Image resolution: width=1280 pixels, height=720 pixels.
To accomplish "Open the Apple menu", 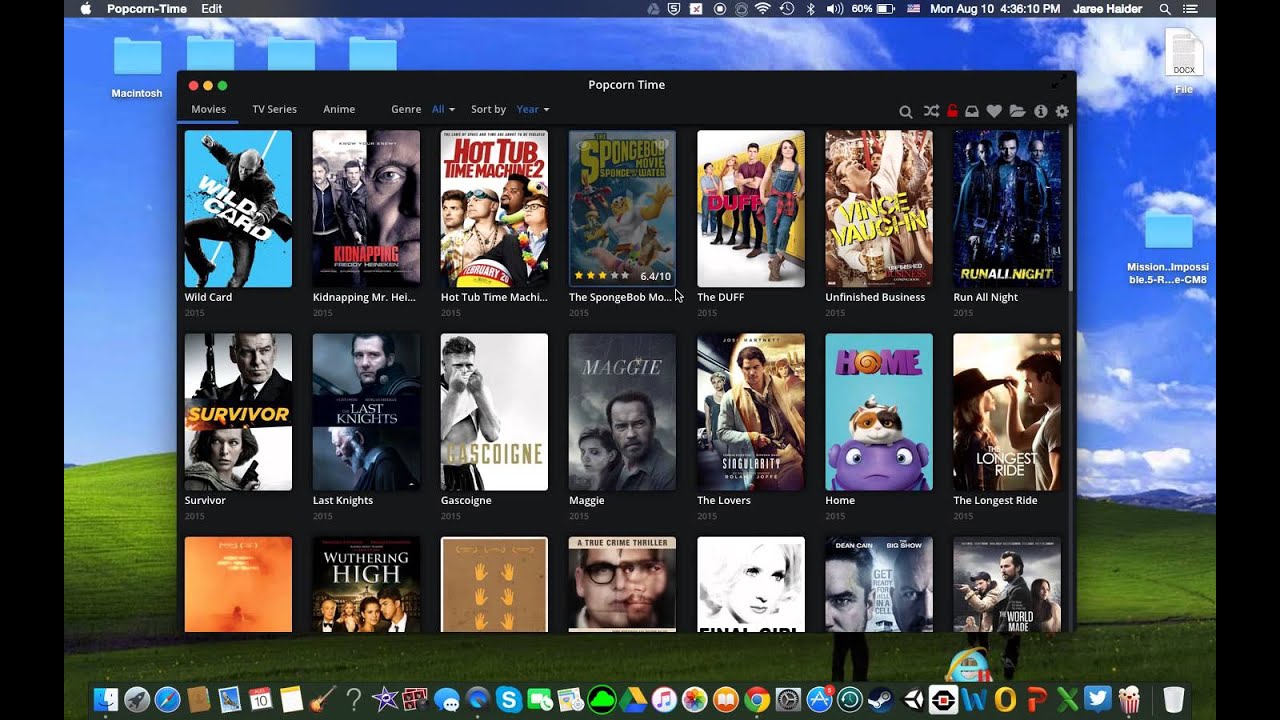I will (x=85, y=9).
